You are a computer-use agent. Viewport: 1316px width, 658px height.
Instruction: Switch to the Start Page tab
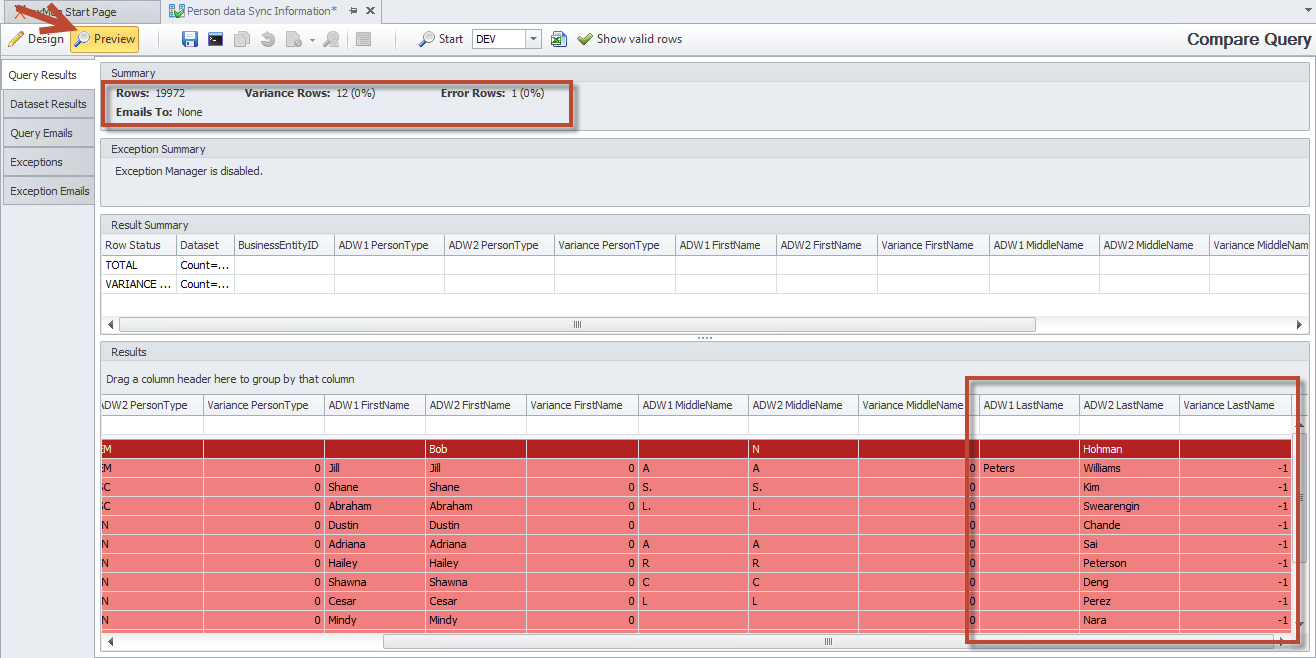(80, 12)
